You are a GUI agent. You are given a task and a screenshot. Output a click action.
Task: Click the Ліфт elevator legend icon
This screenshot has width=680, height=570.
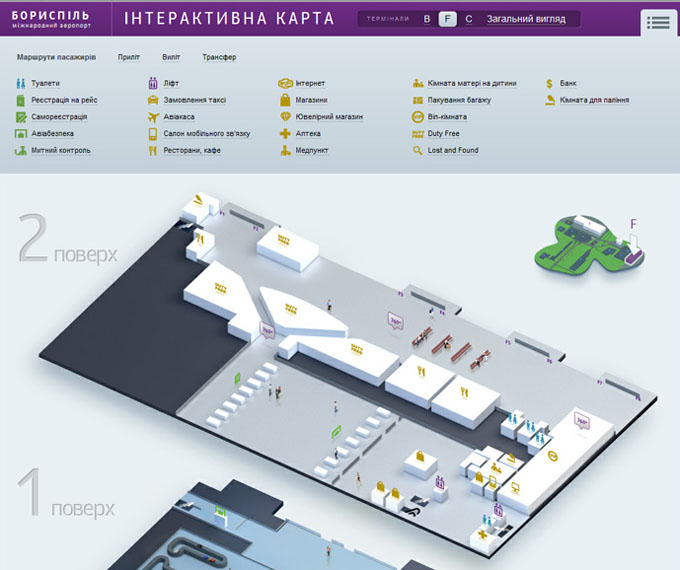pyautogui.click(x=153, y=84)
